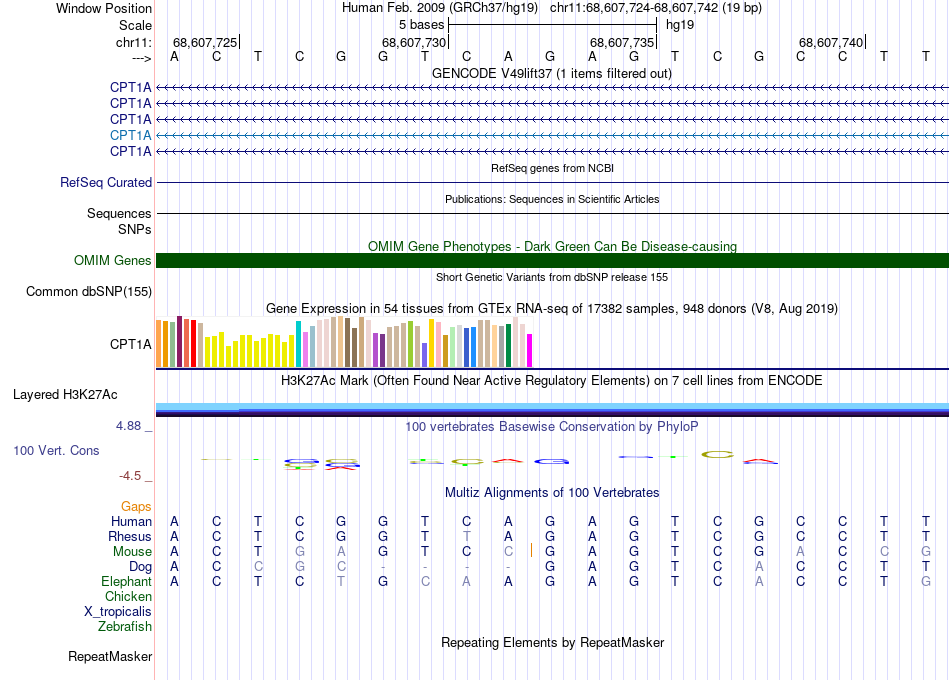Click the 68,607,730 ruler position marker
Viewport: 950px width, 680px height.
coord(414,42)
